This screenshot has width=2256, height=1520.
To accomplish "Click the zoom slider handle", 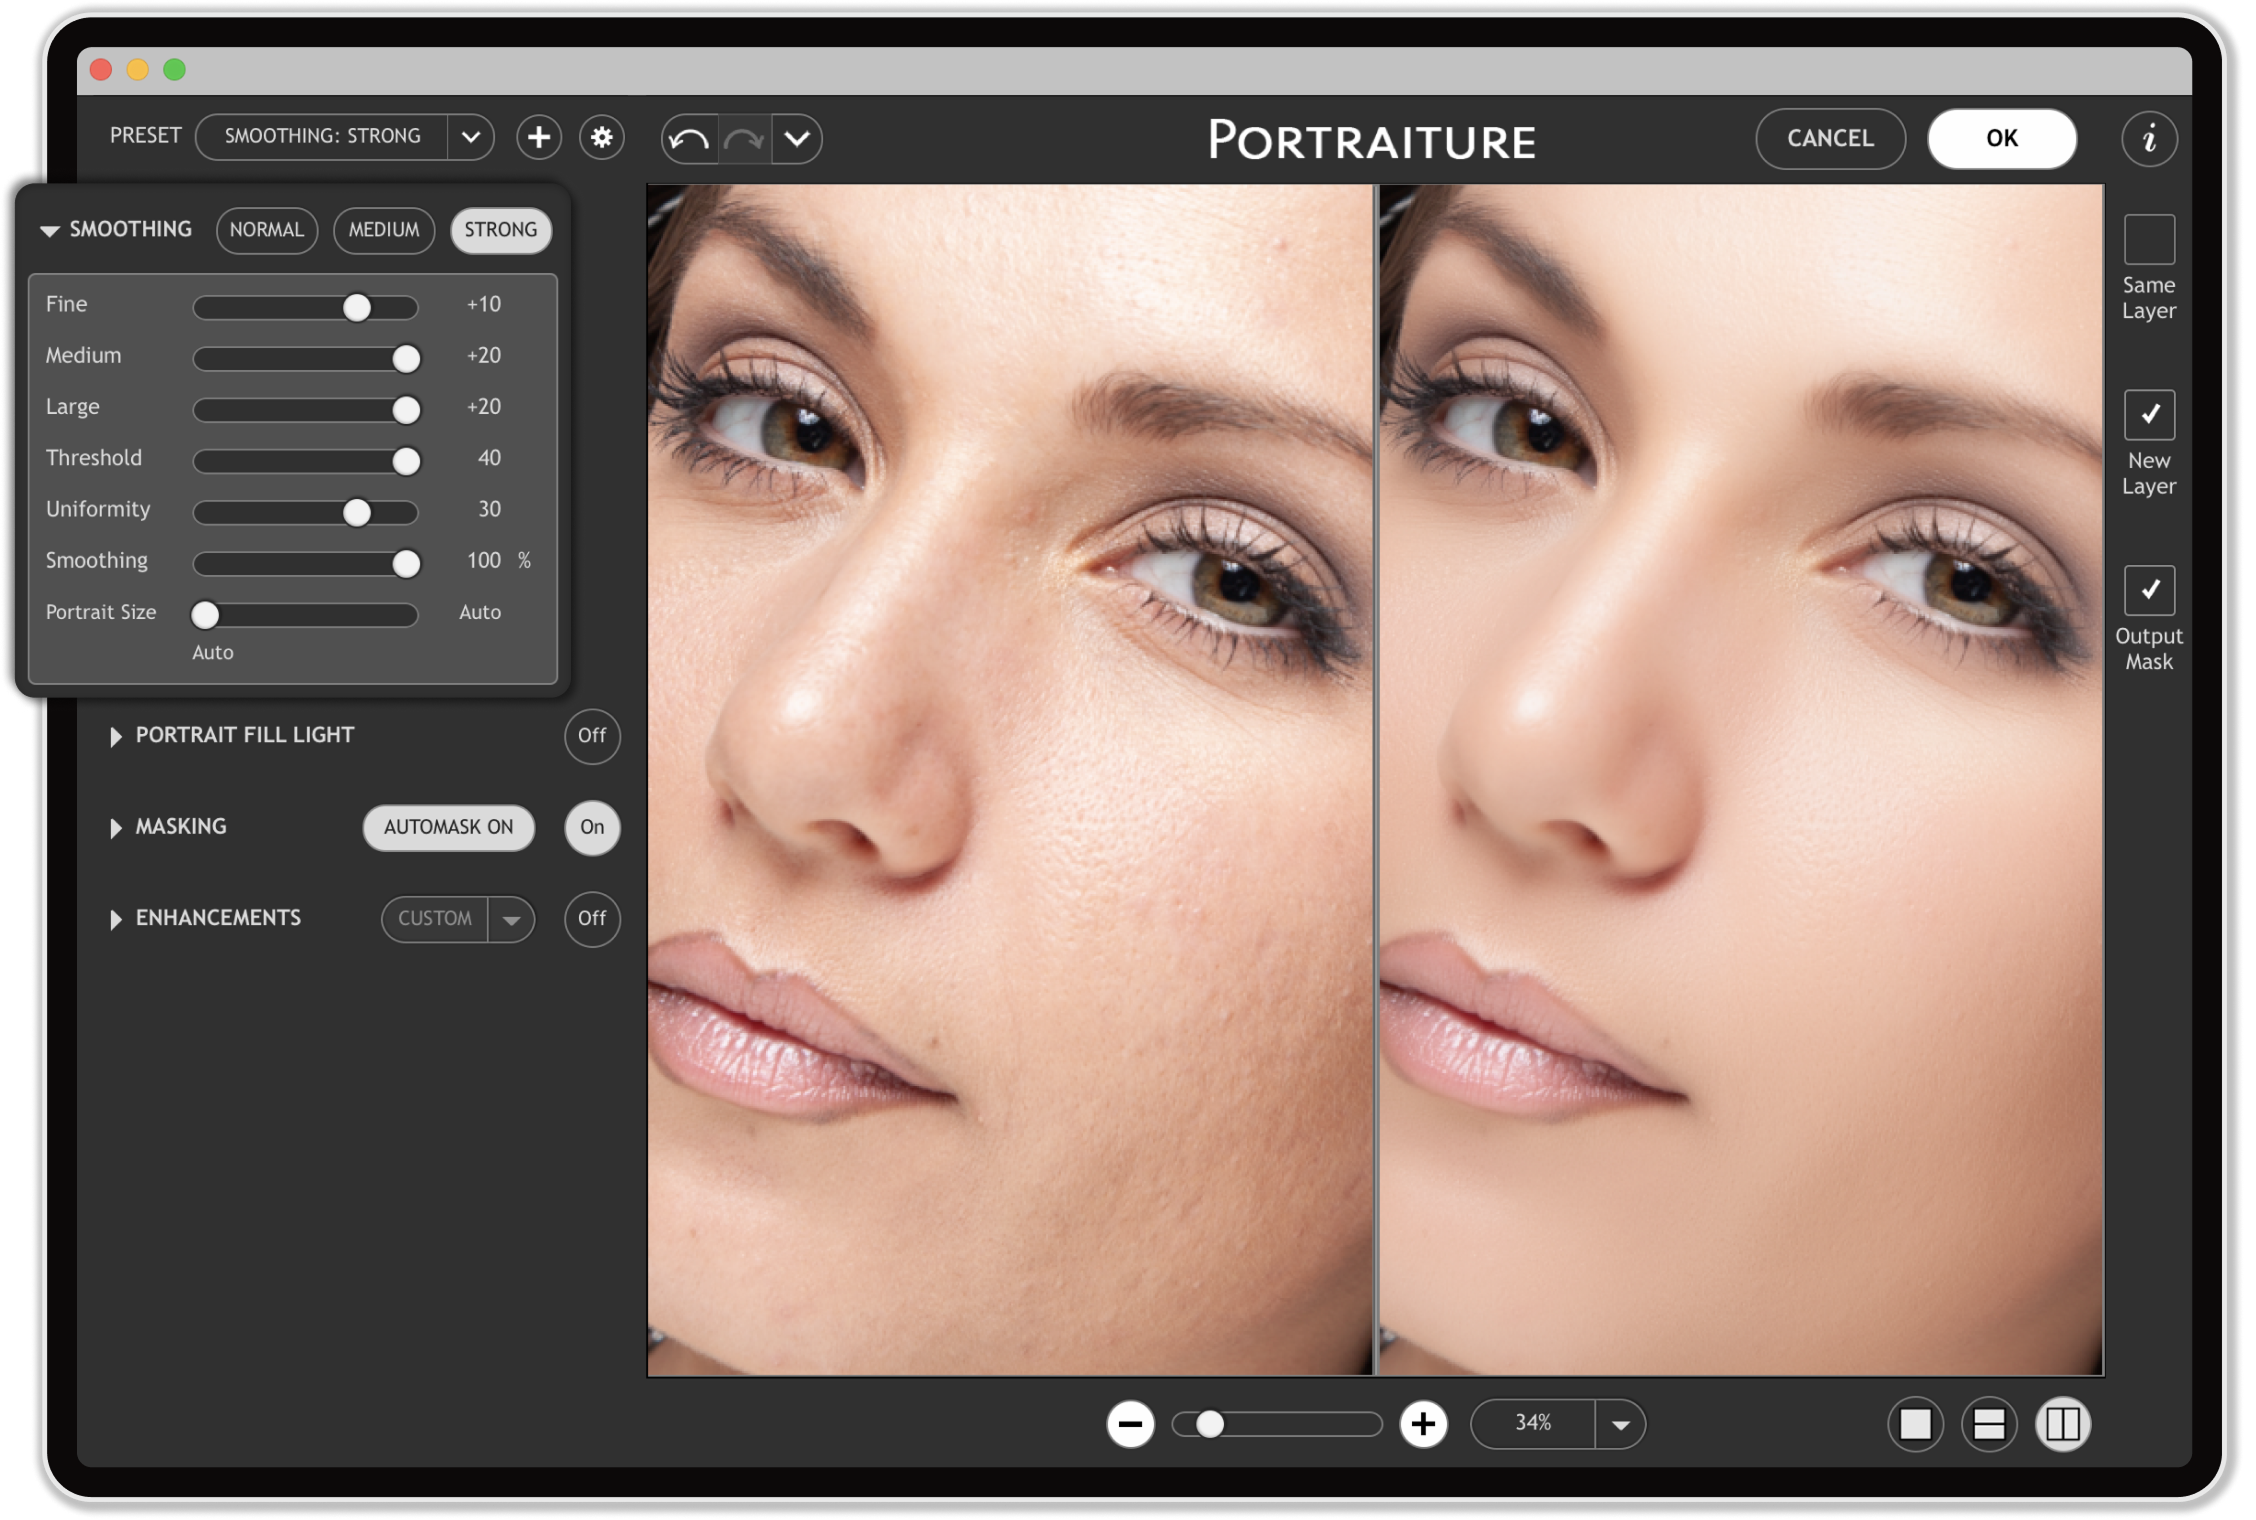I will pos(1210,1424).
